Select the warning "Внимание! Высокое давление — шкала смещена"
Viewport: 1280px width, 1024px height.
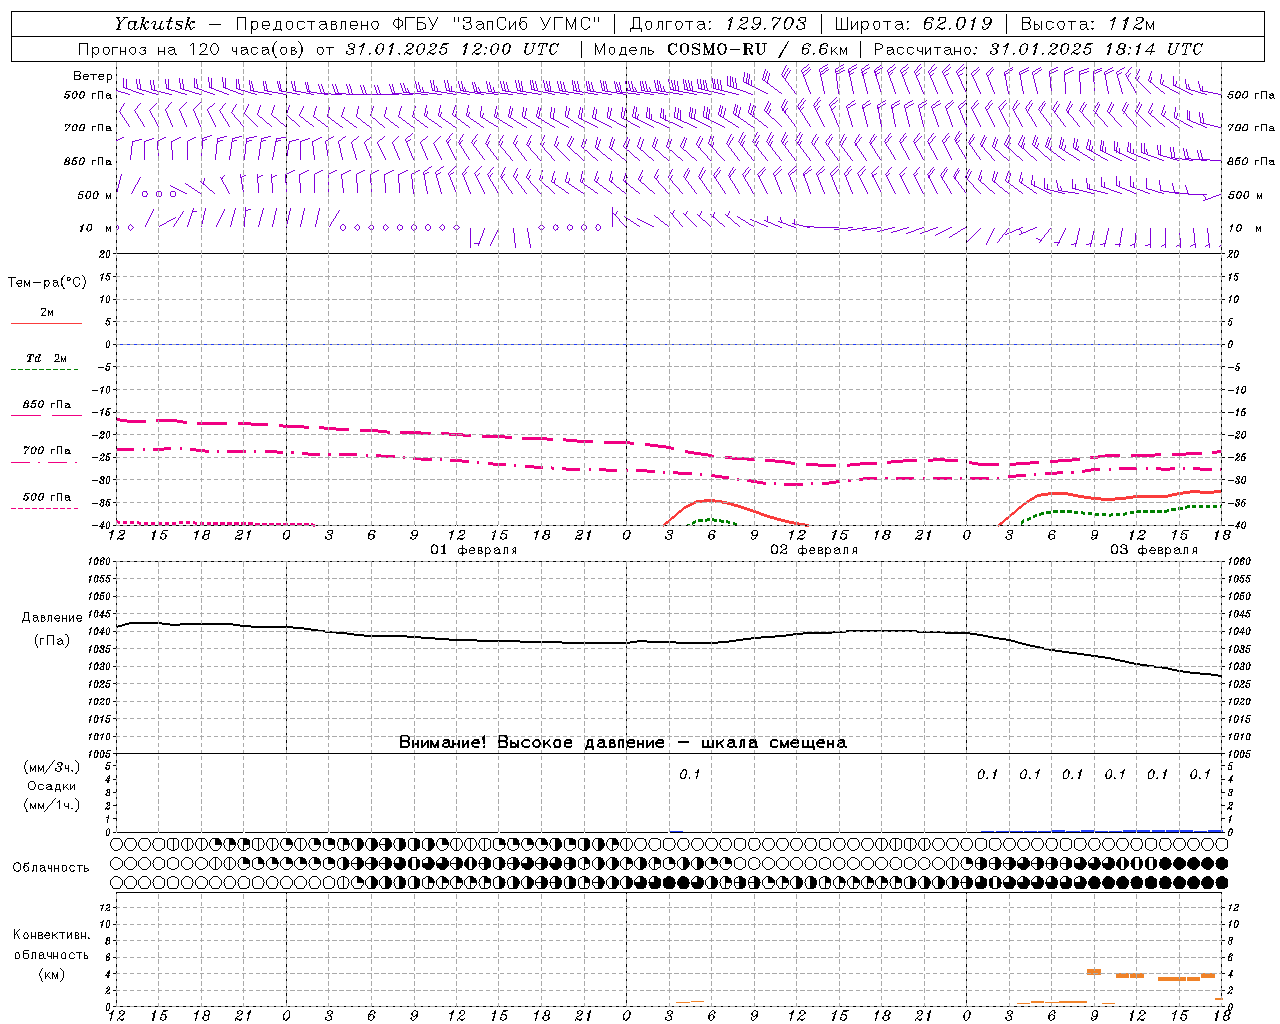point(623,742)
